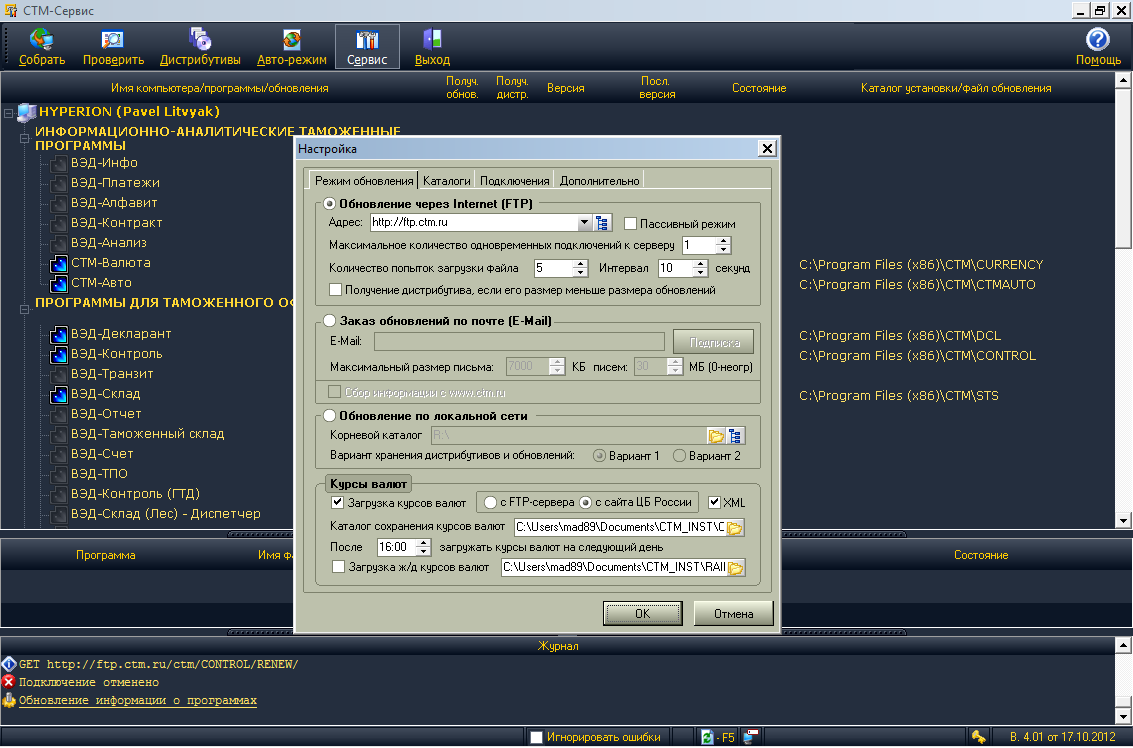Click the СТМ-Валюта program icon
Screen dimensions: 1133x748
[59, 264]
